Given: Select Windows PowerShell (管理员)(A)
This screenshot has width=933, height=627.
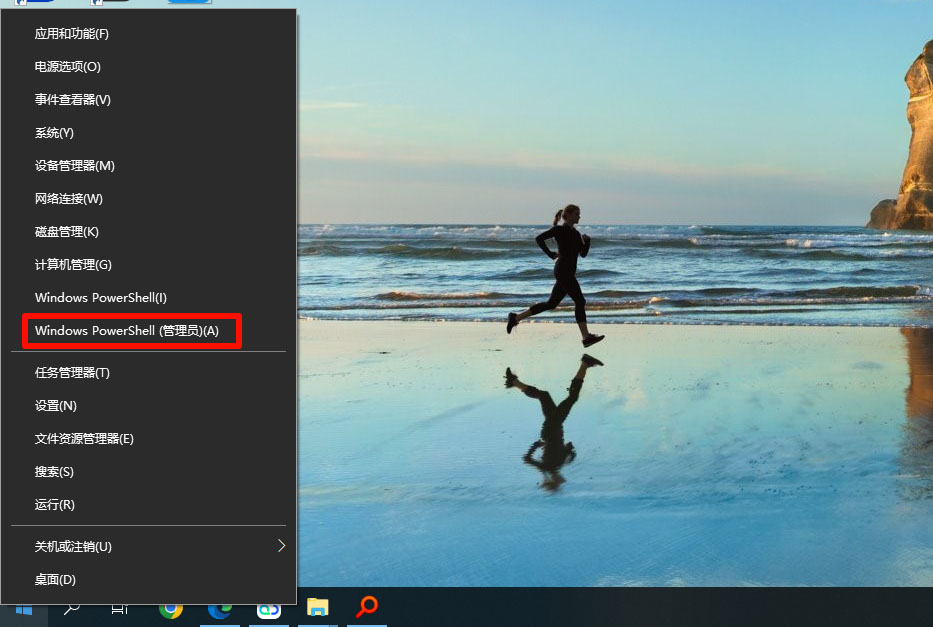Looking at the screenshot, I should [127, 331].
